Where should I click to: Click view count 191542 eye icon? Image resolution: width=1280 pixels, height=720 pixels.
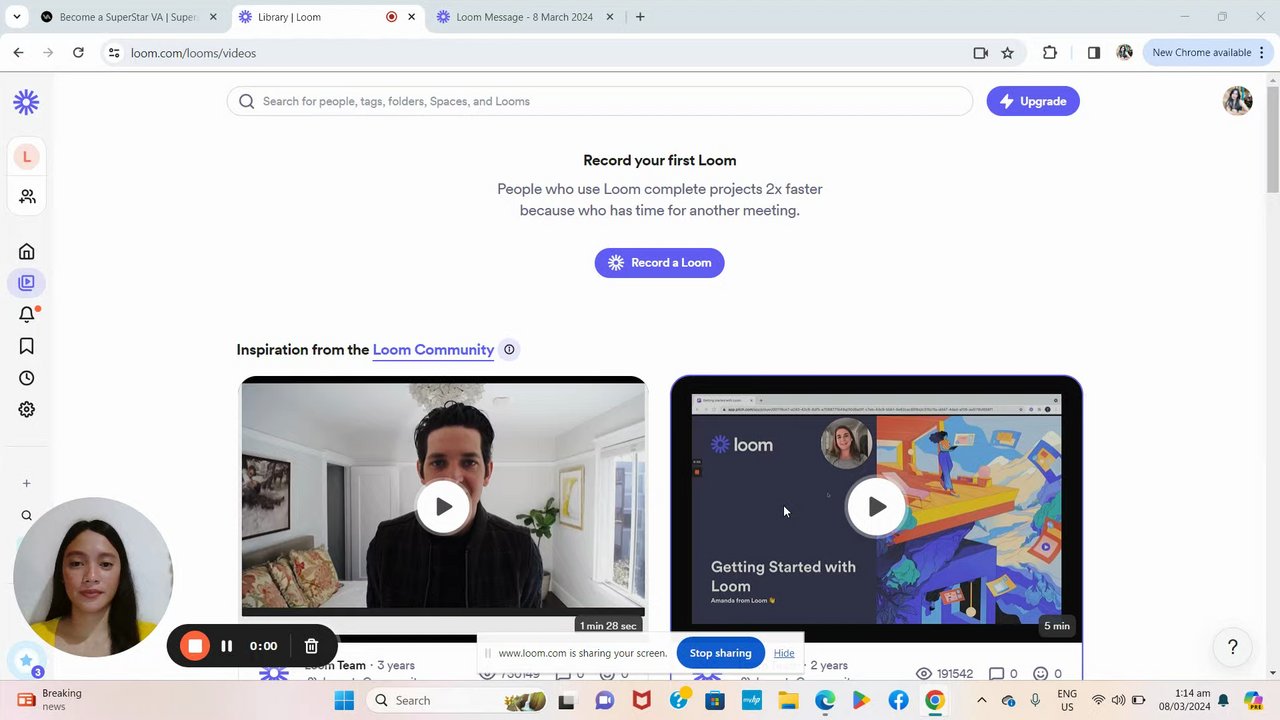click(x=944, y=674)
